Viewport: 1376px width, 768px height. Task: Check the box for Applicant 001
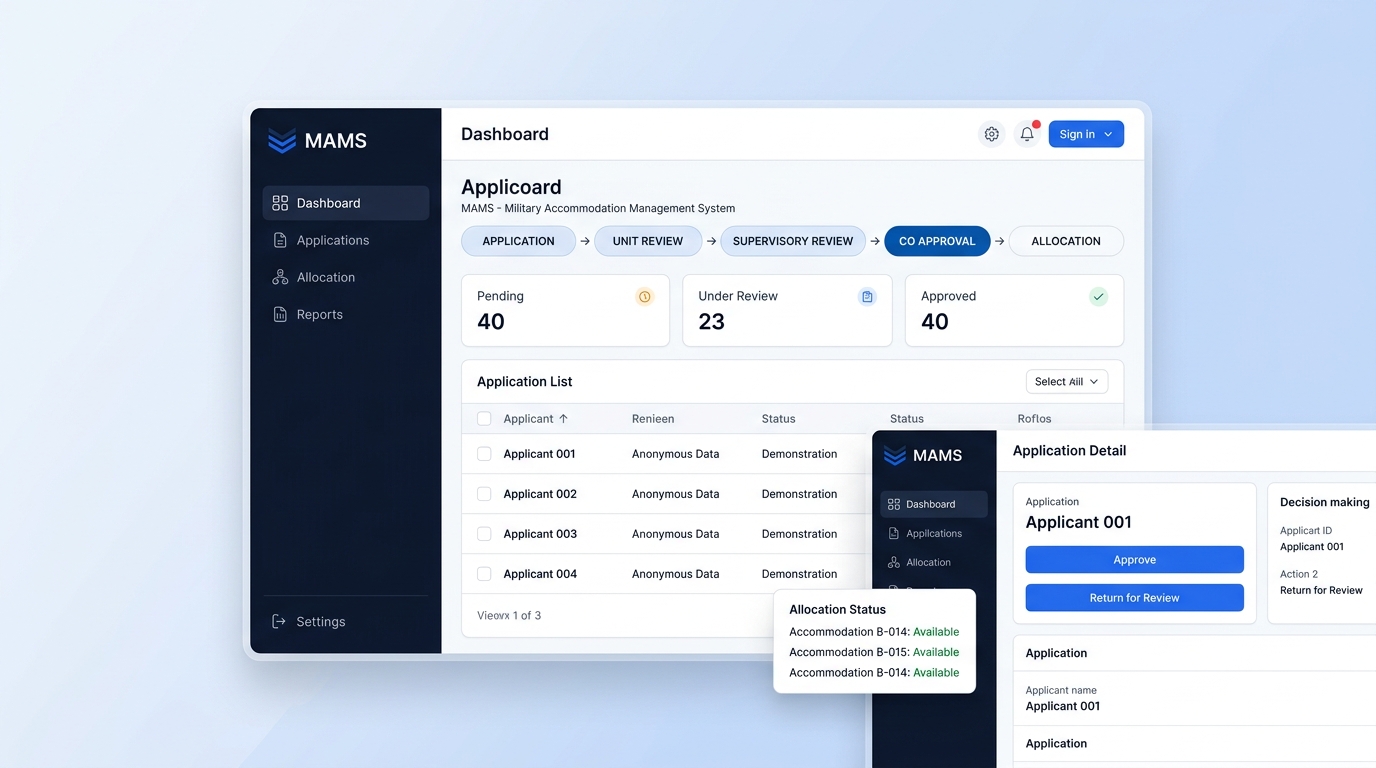tap(484, 454)
